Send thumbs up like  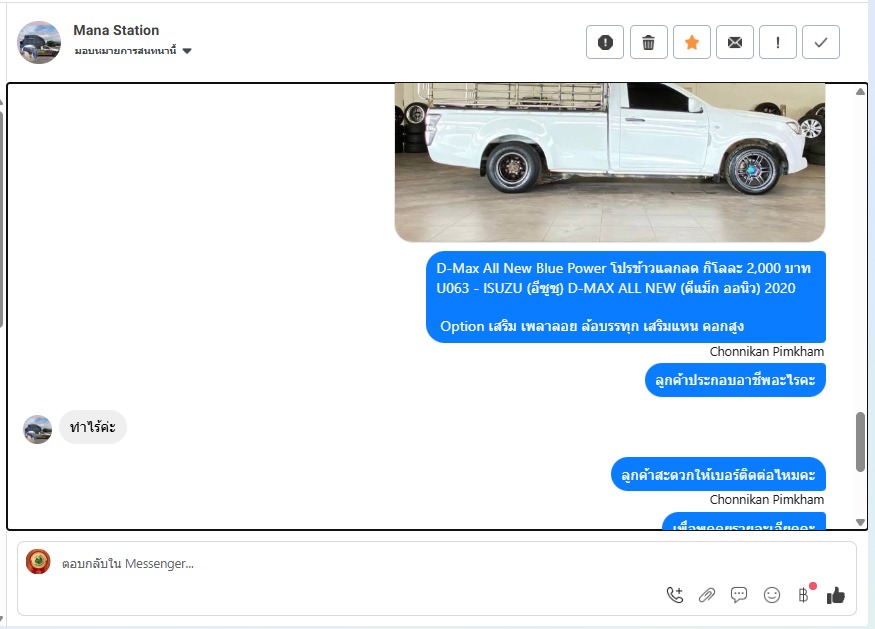coord(835,595)
